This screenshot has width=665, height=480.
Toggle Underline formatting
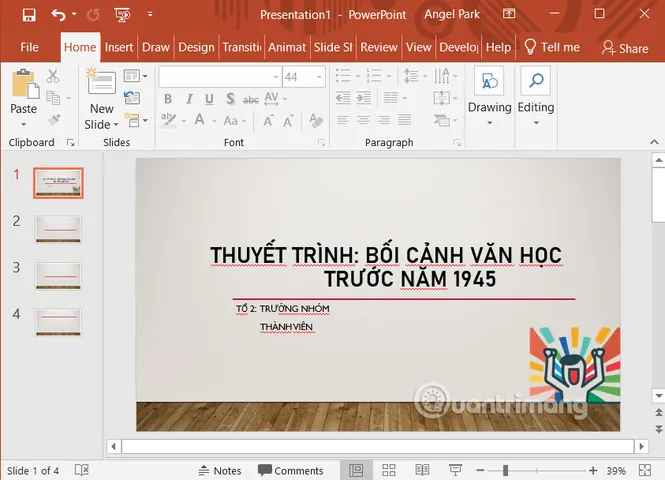(x=209, y=99)
